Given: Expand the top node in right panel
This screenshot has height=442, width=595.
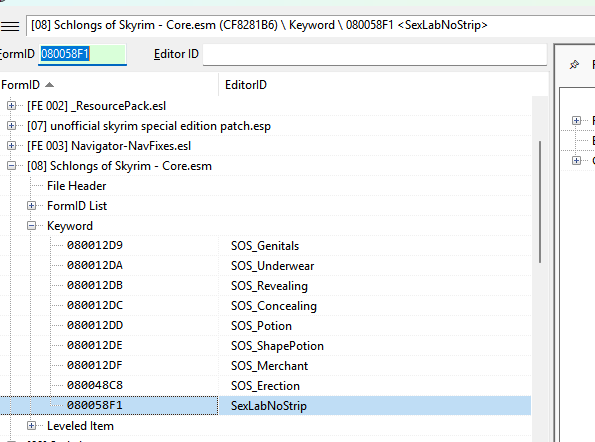Looking at the screenshot, I should coord(576,121).
